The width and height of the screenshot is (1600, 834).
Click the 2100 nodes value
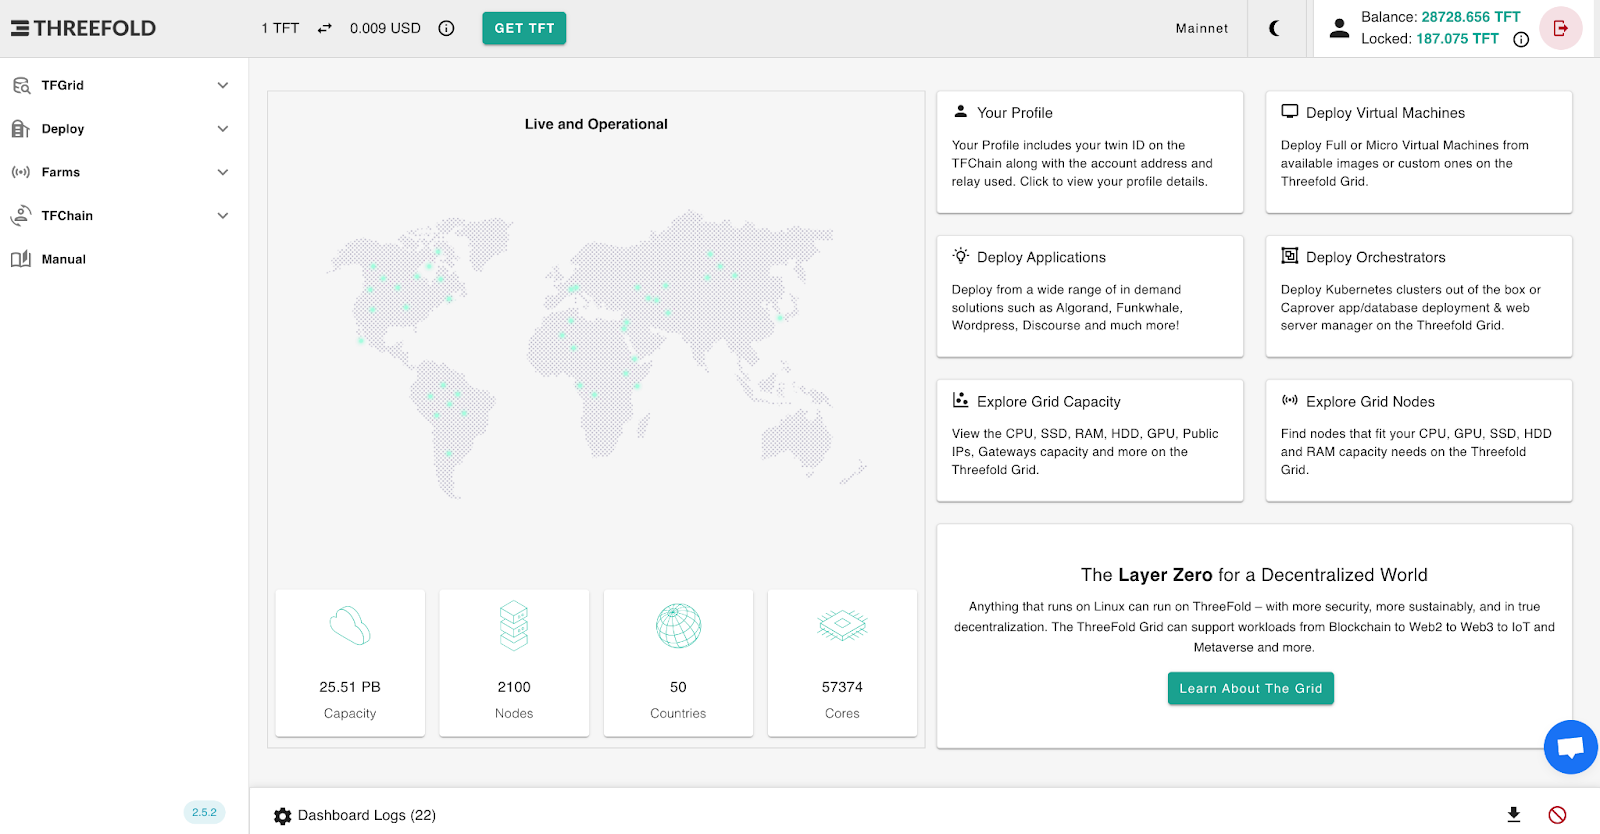click(x=514, y=687)
